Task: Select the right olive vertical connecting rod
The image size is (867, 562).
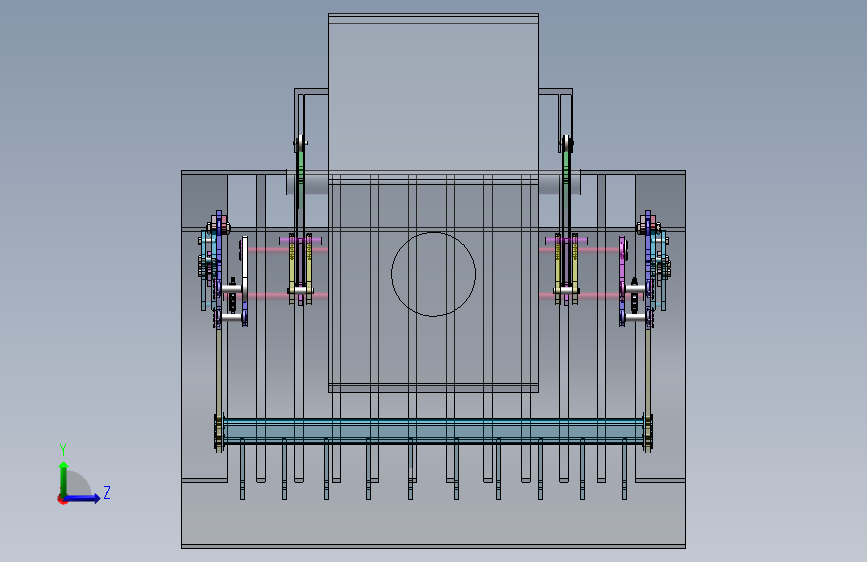Action: pos(648,372)
